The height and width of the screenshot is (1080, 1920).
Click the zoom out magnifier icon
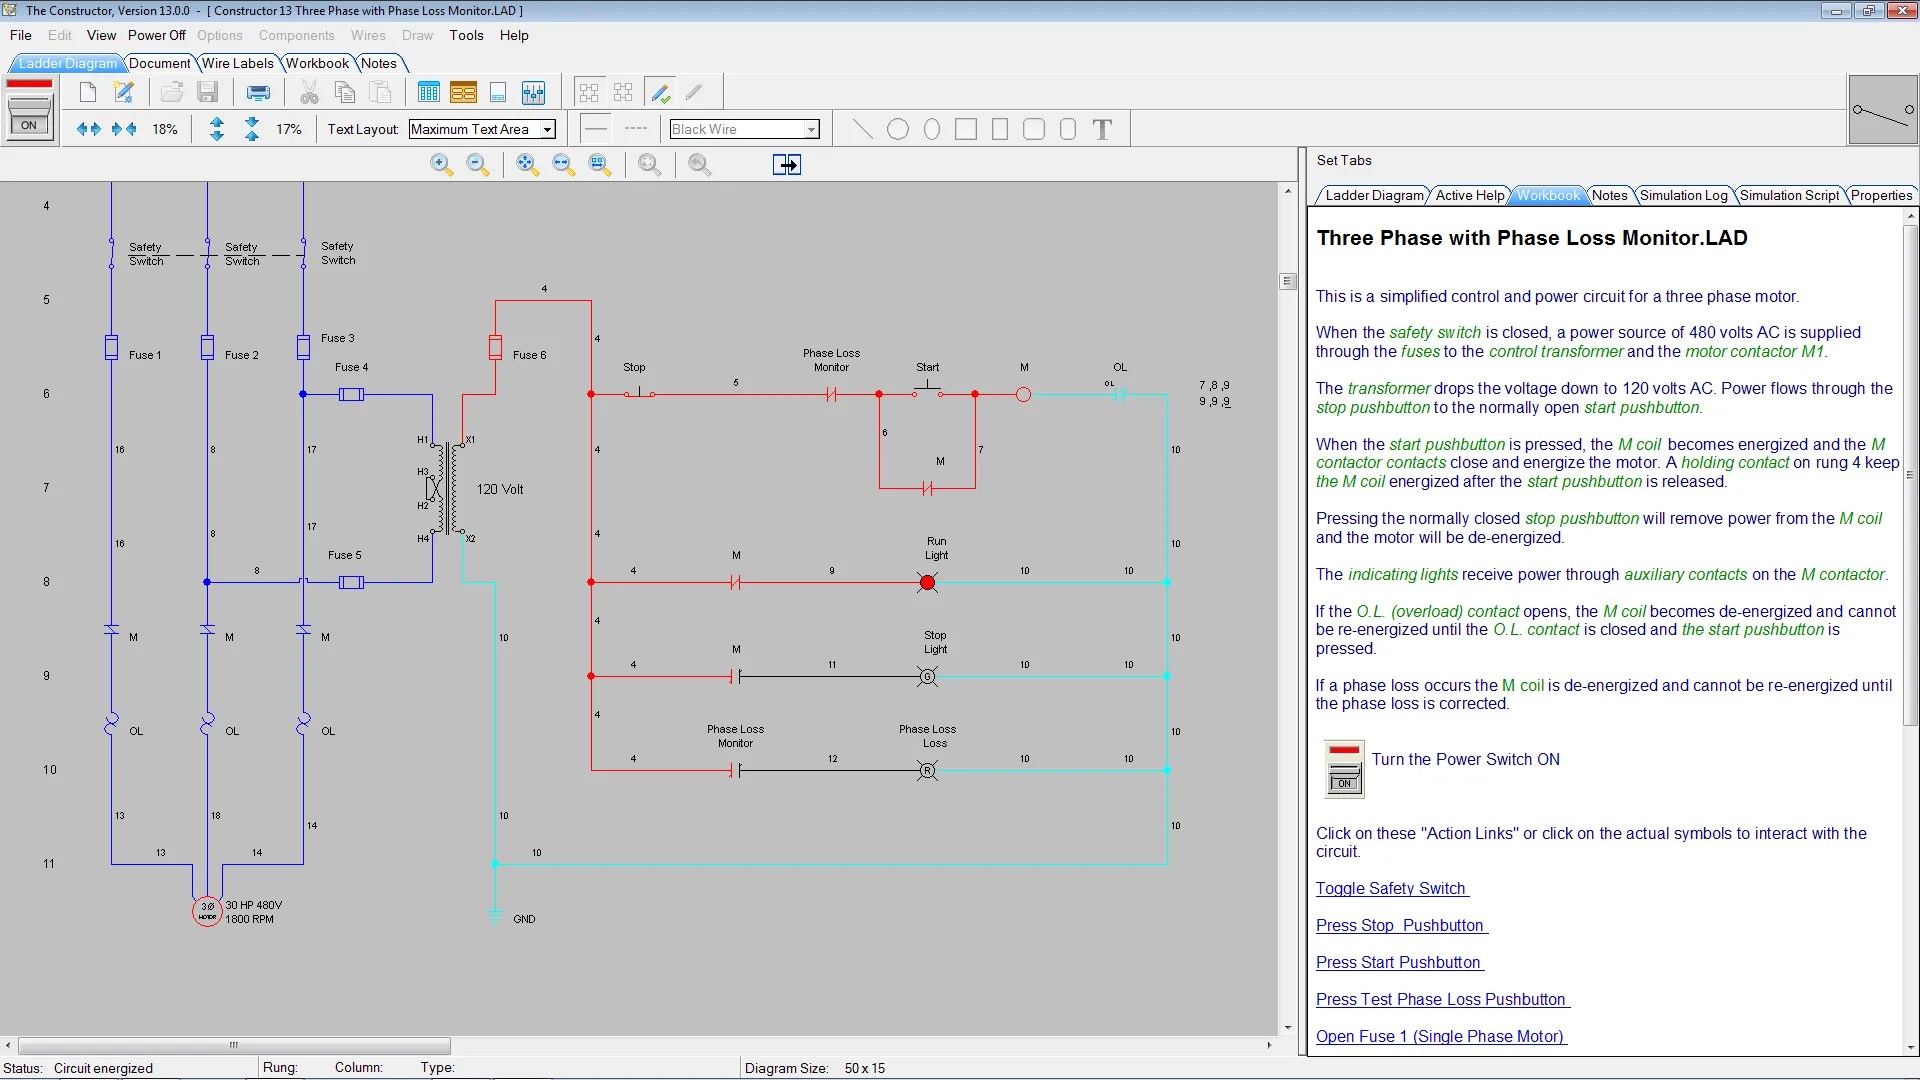tap(478, 165)
